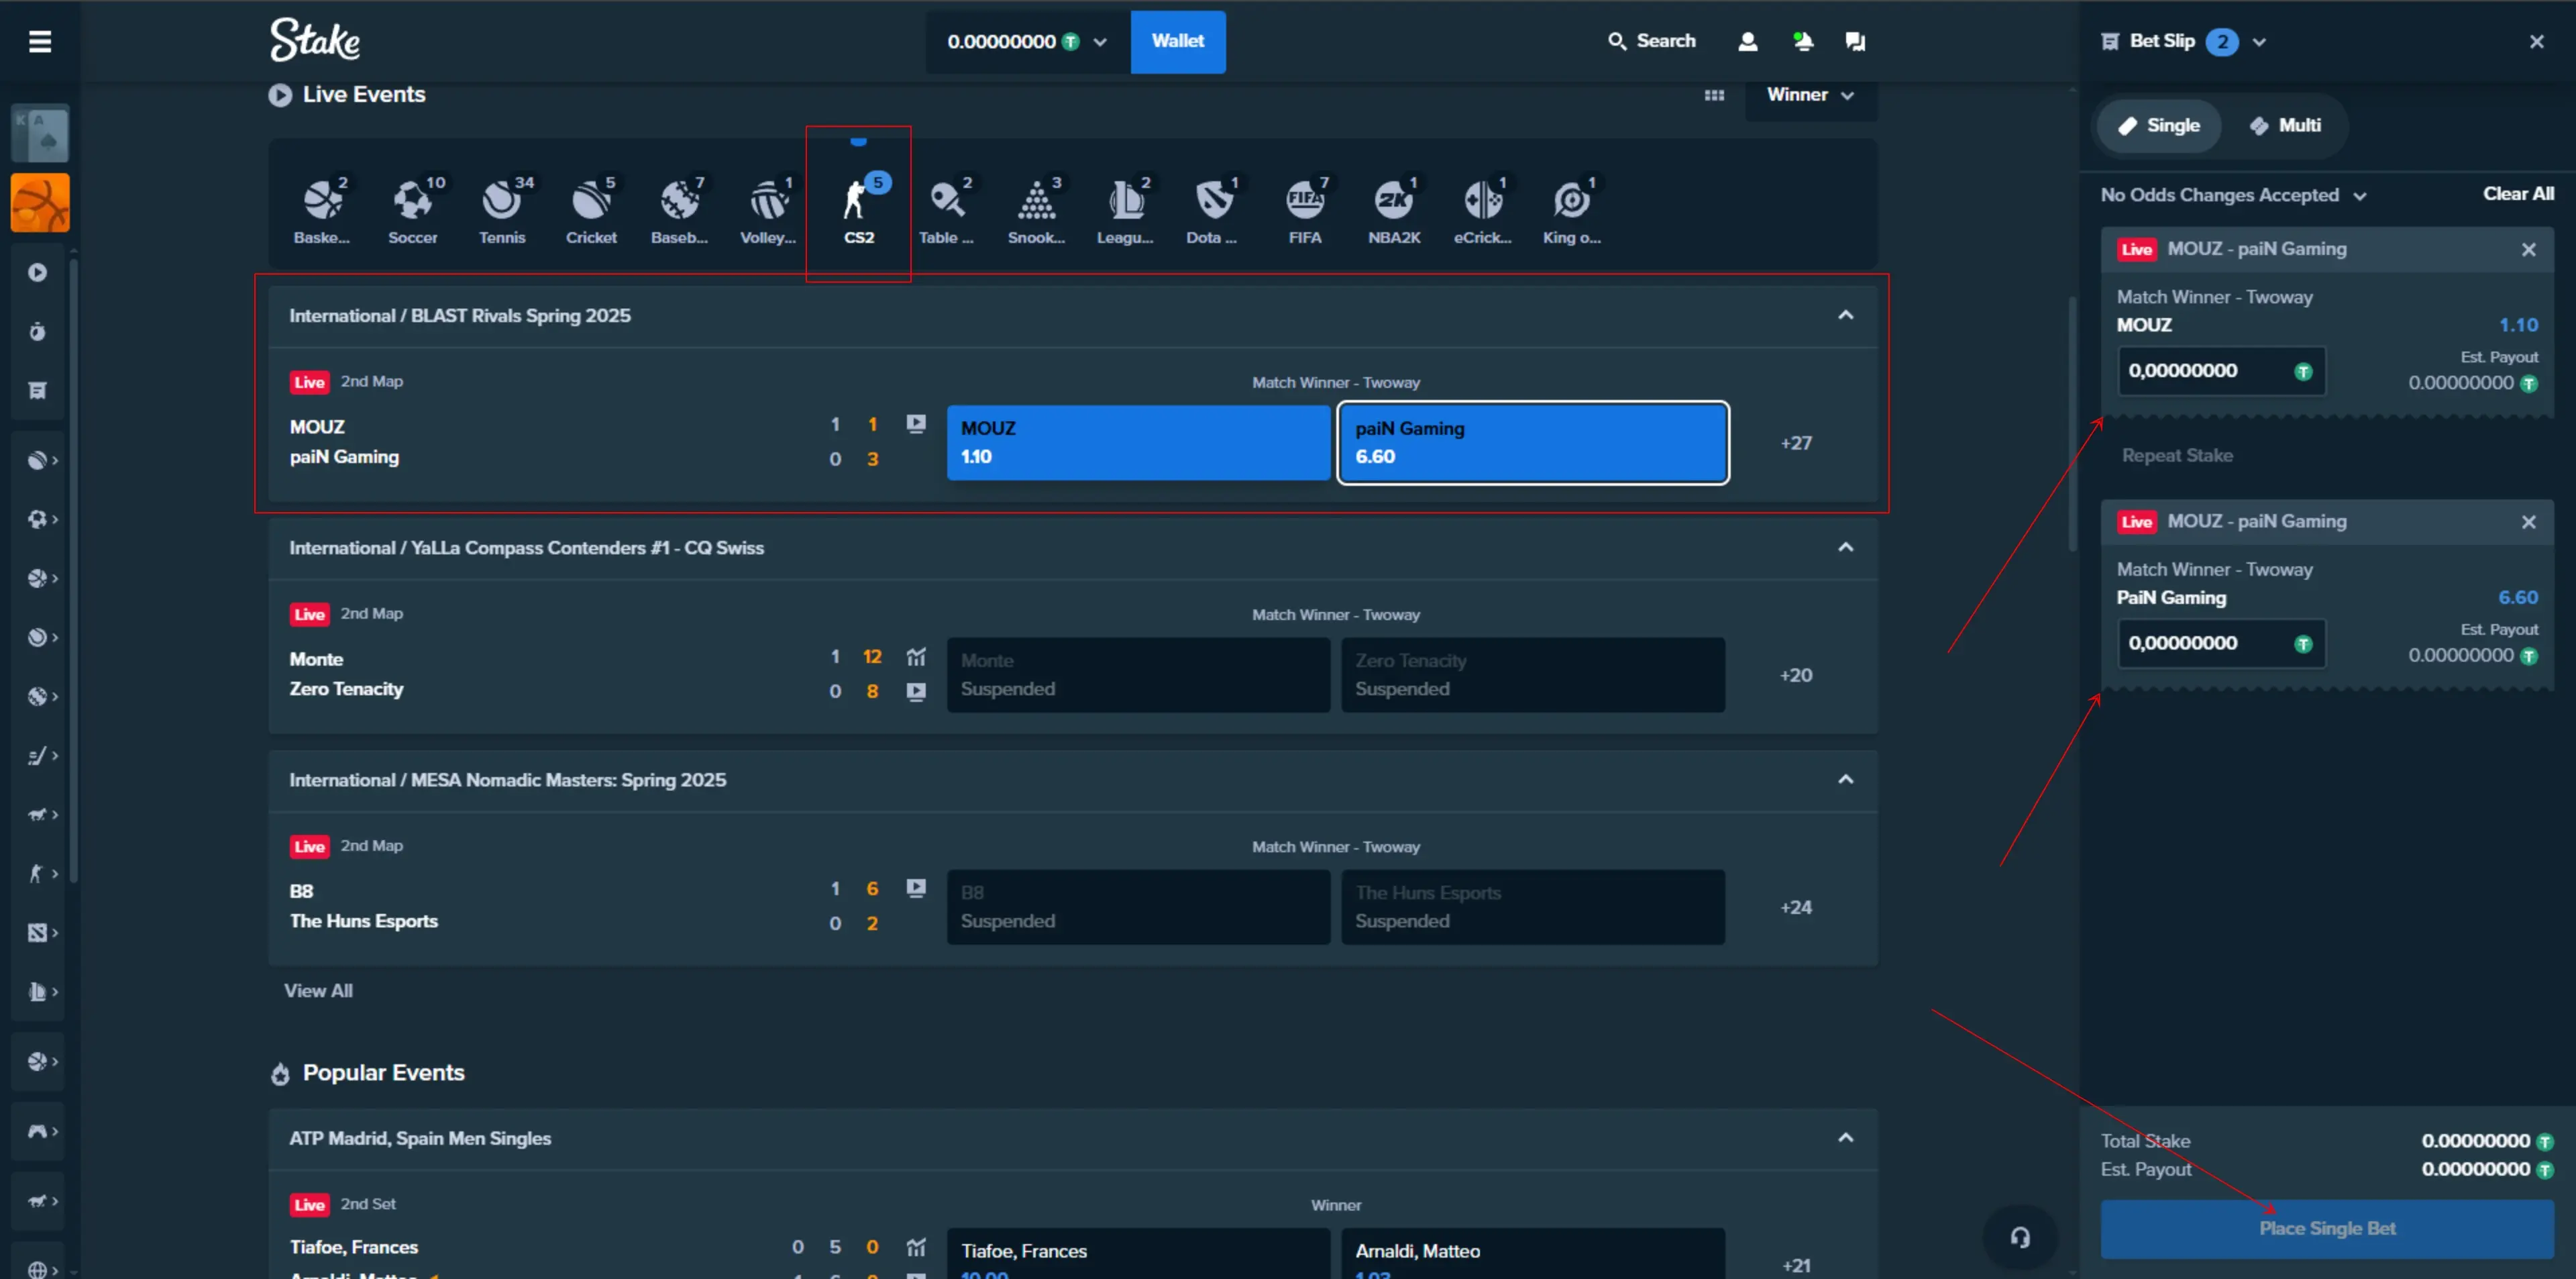Viewport: 2576px width, 1279px height.
Task: Open View All live events link
Action: [318, 990]
